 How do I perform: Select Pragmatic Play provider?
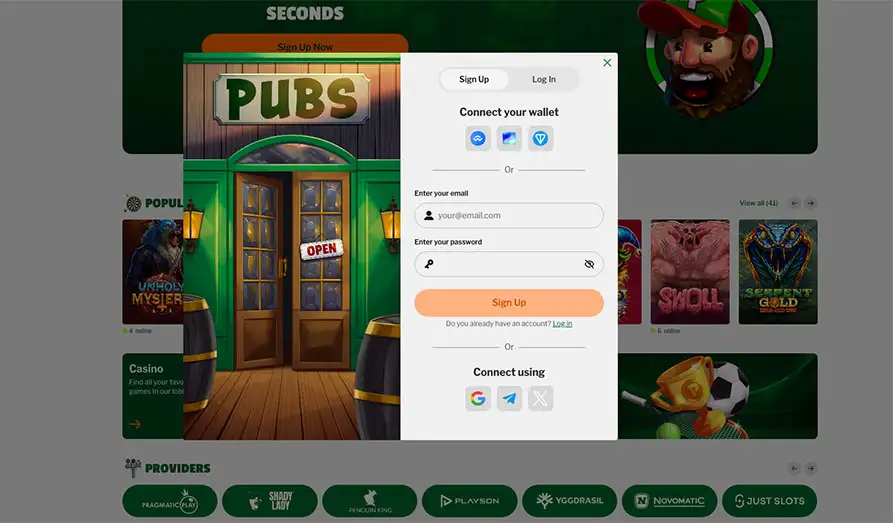click(x=170, y=501)
